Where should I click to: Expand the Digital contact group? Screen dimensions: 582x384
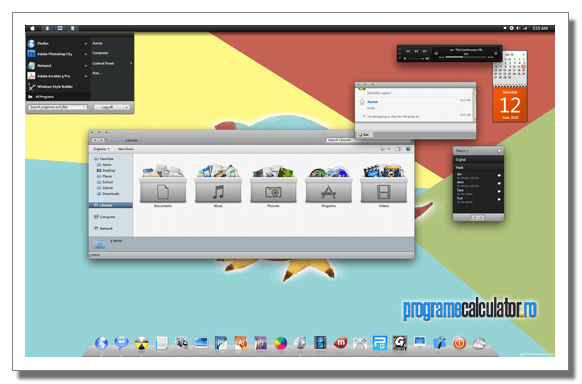[x=478, y=160]
